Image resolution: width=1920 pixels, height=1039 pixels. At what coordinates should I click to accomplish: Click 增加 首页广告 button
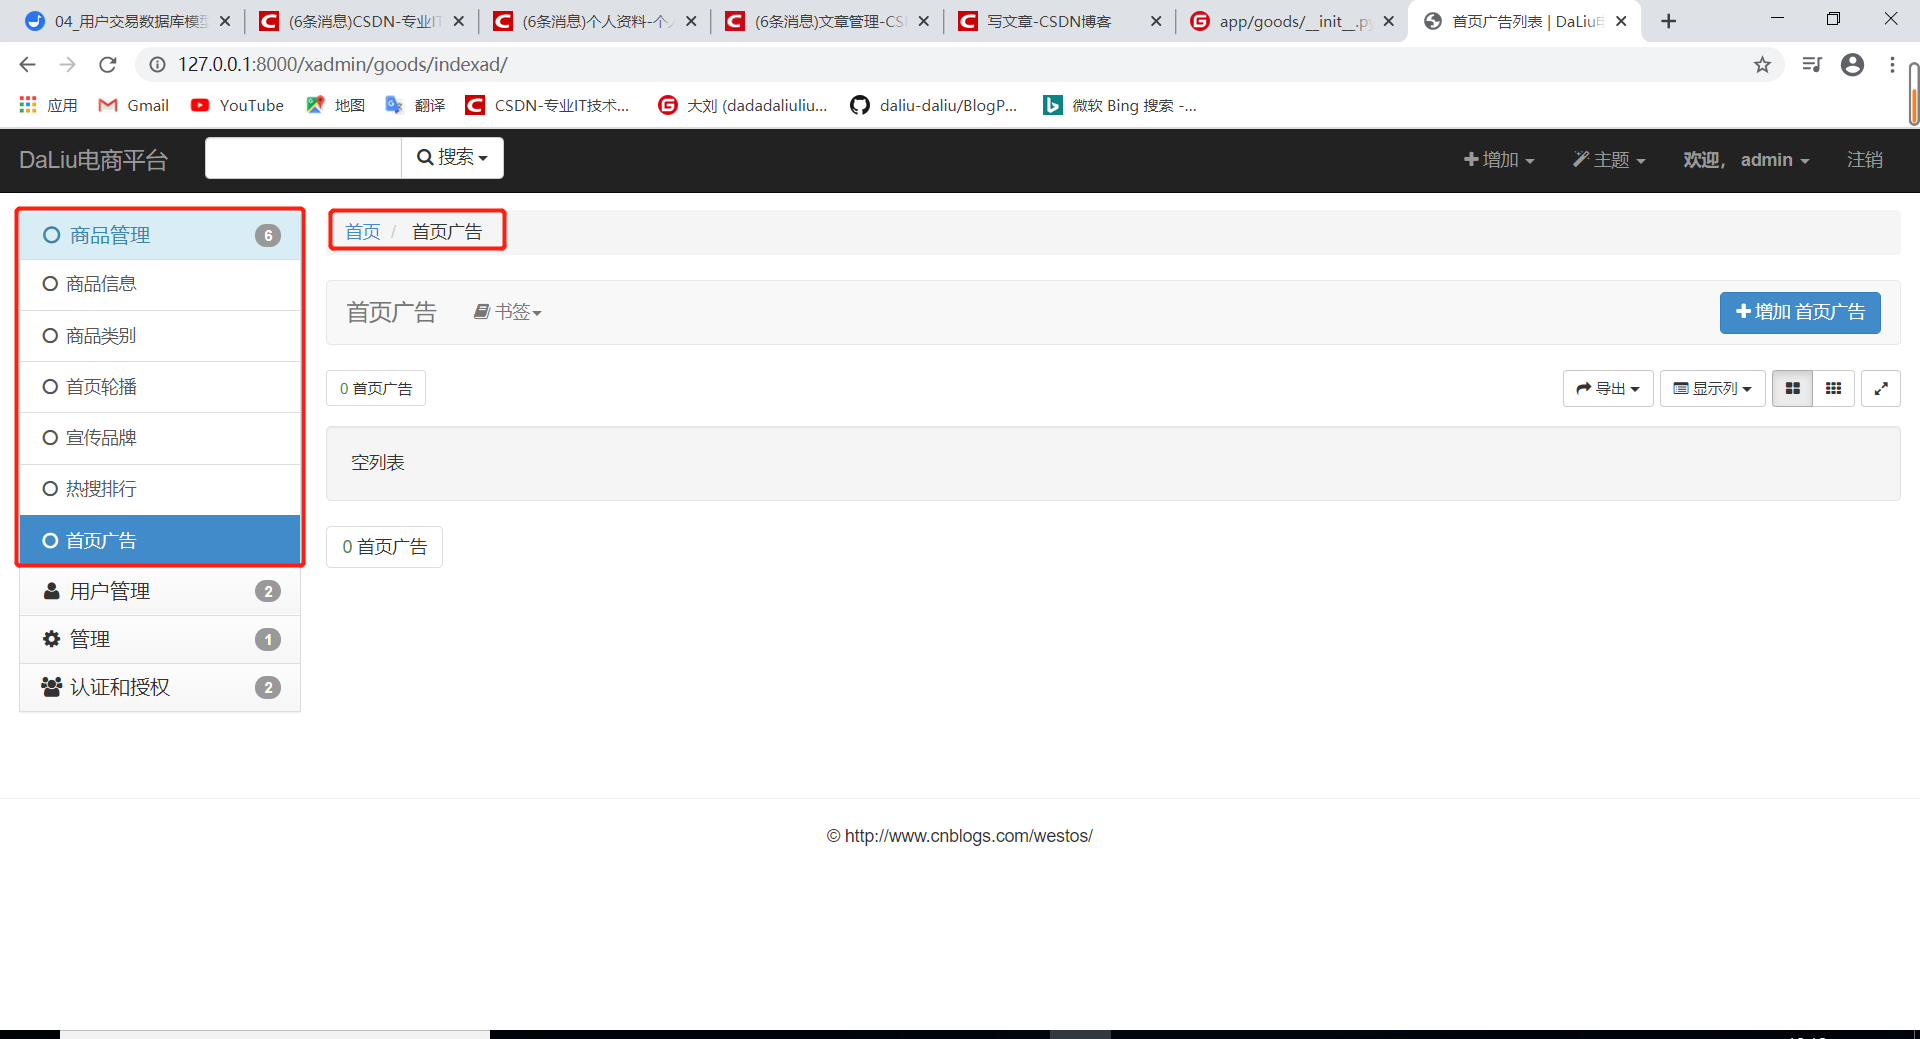point(1800,312)
